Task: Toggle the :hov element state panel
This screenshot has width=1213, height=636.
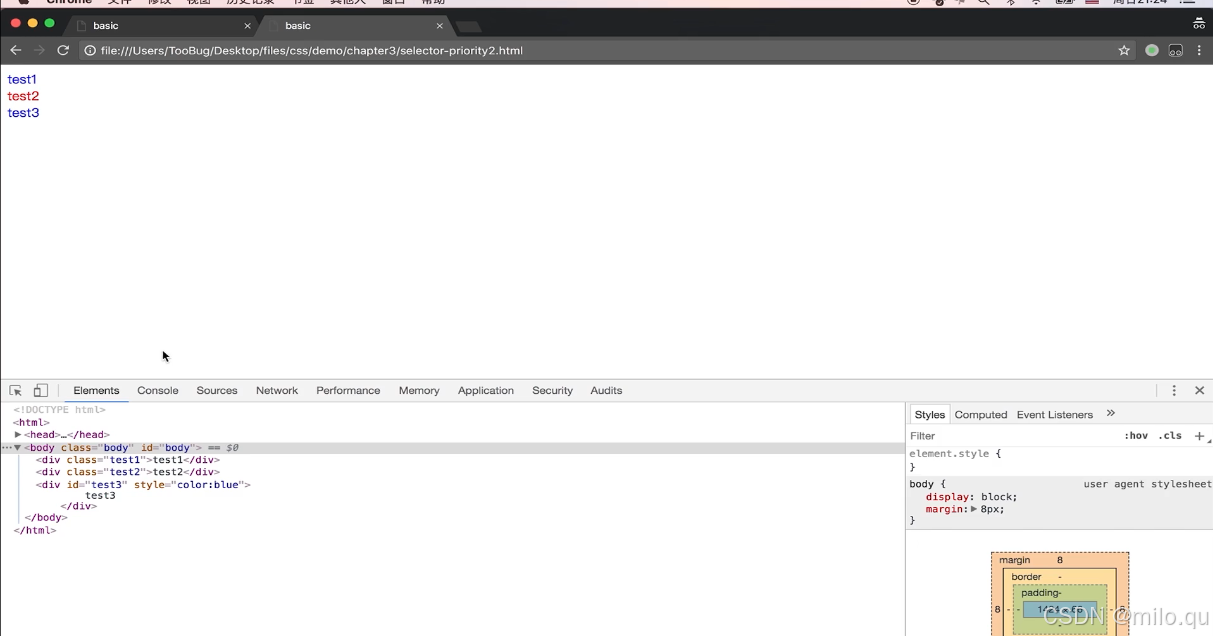Action: (1136, 436)
